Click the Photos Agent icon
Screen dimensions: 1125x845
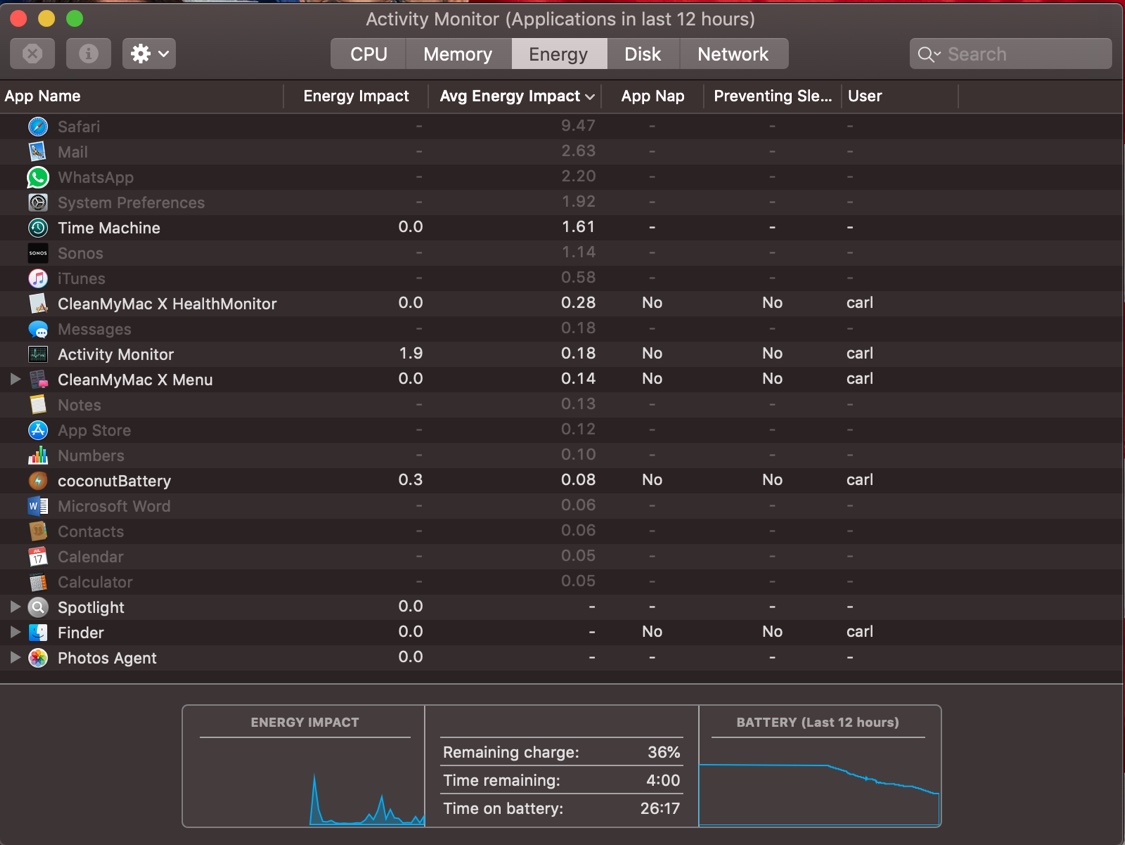pyautogui.click(x=38, y=658)
